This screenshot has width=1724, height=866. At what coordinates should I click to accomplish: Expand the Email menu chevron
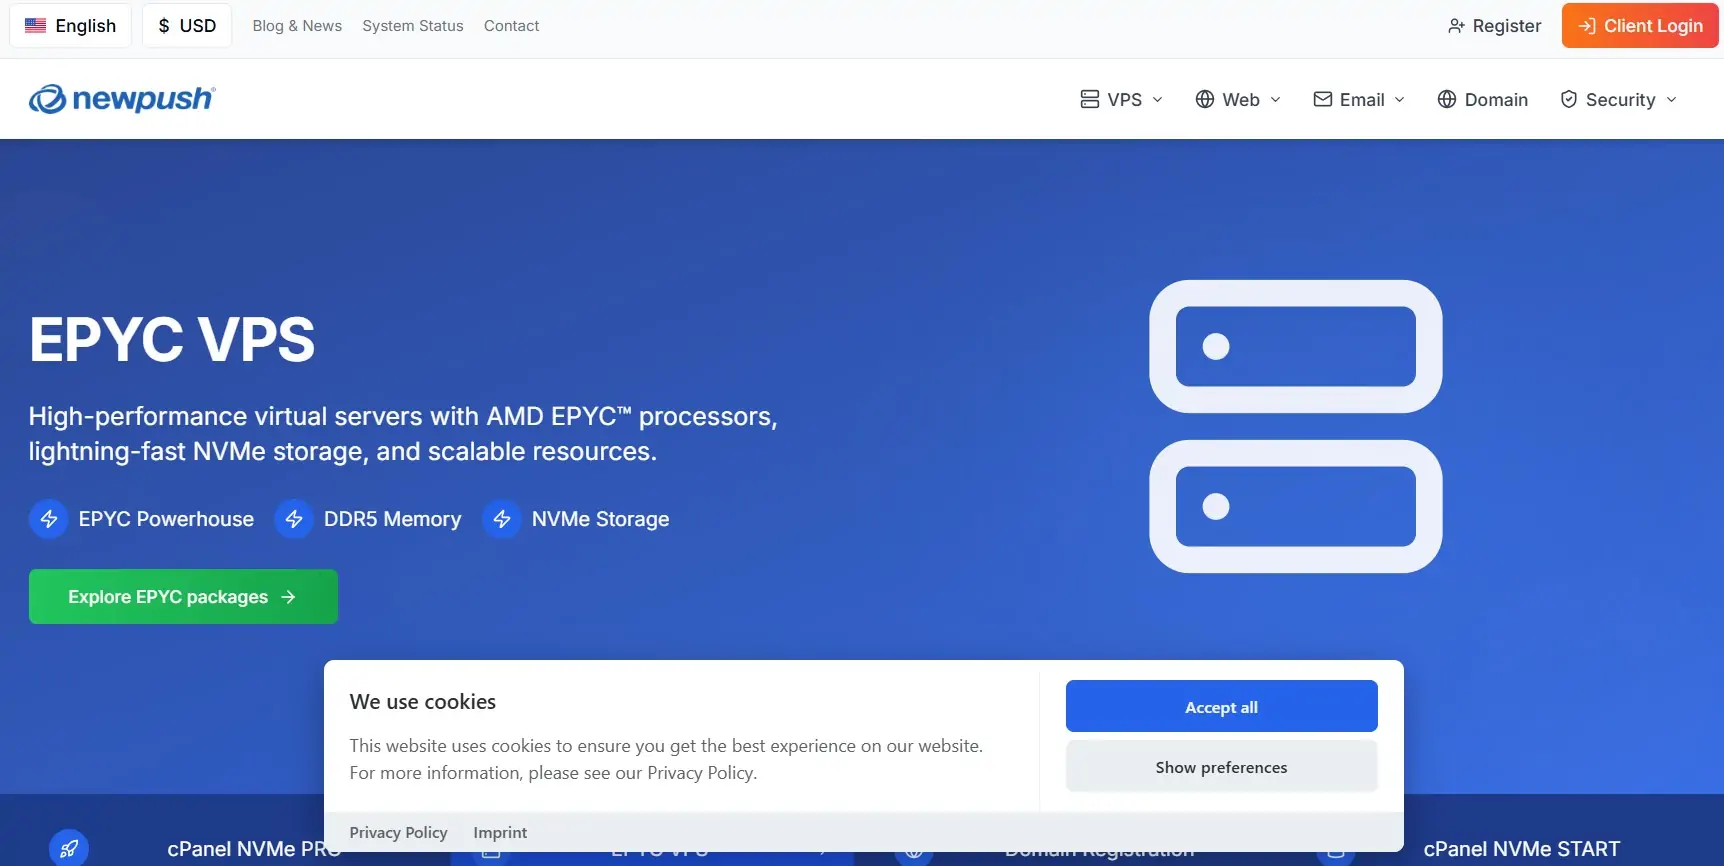tap(1399, 99)
